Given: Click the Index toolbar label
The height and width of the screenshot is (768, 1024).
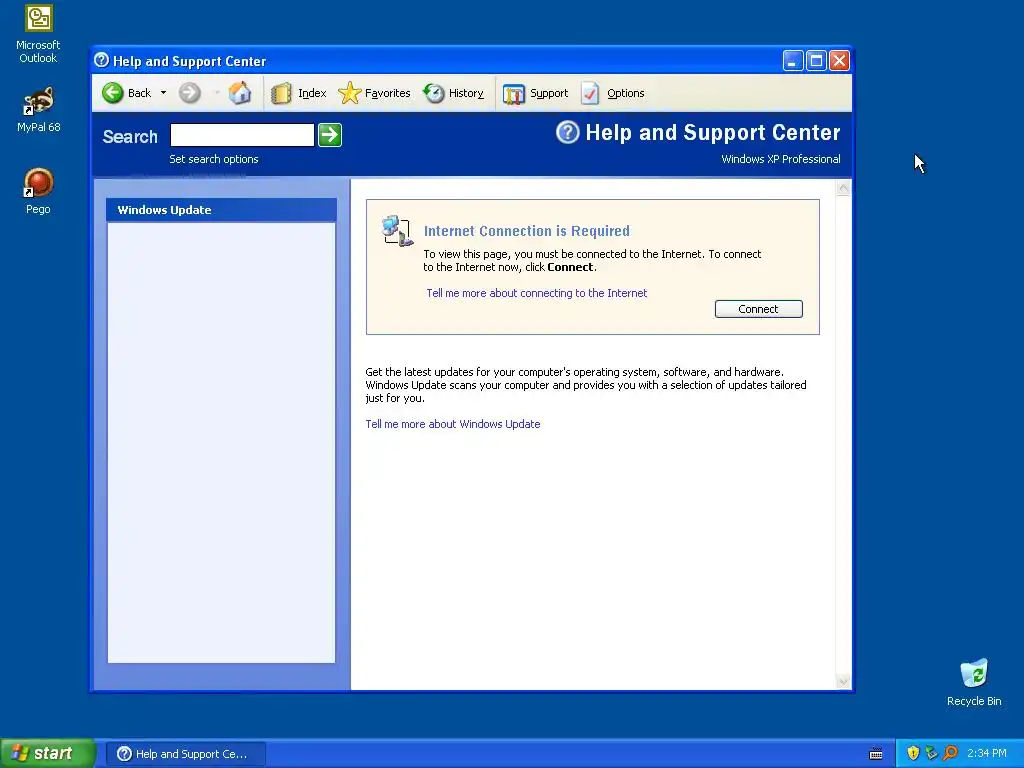Looking at the screenshot, I should coord(312,93).
